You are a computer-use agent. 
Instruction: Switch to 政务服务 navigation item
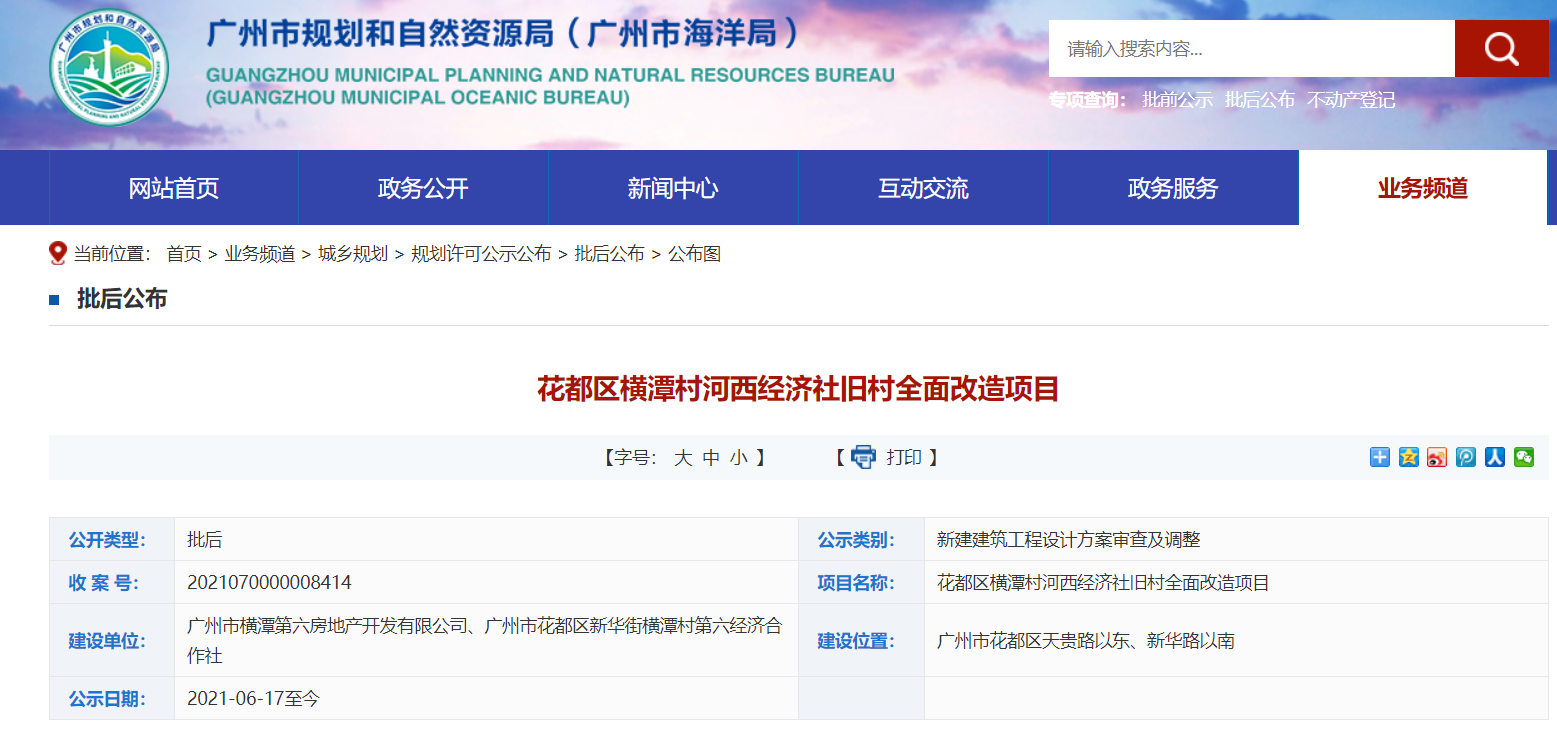click(1173, 188)
